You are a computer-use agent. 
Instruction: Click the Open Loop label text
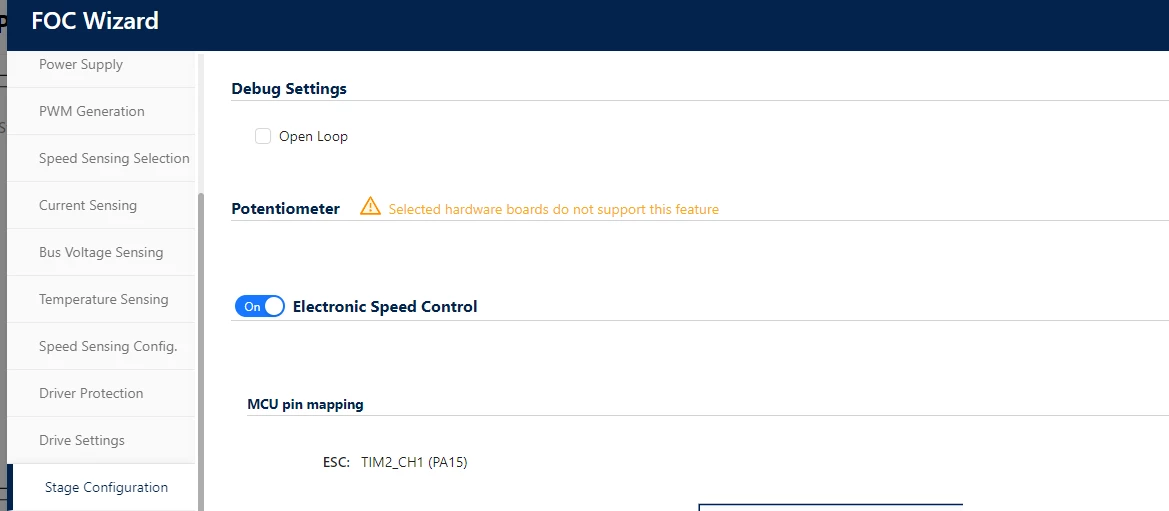click(x=313, y=137)
